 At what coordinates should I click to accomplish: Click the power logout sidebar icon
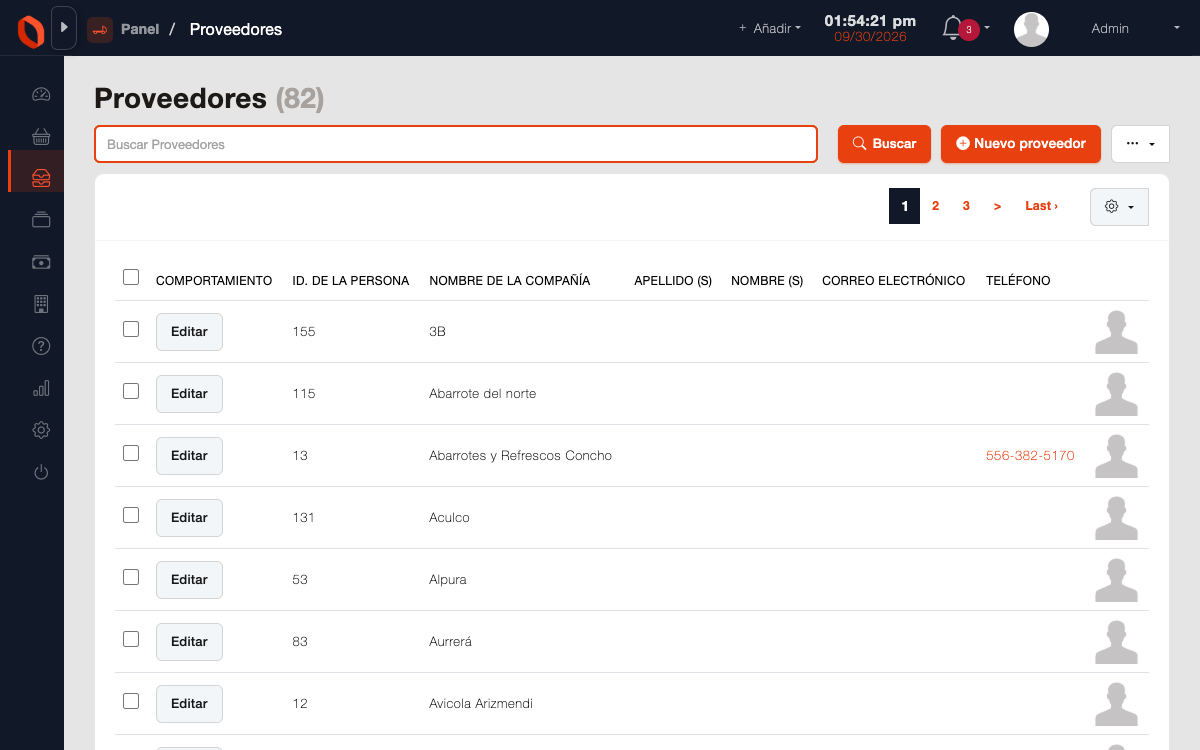click(x=41, y=472)
